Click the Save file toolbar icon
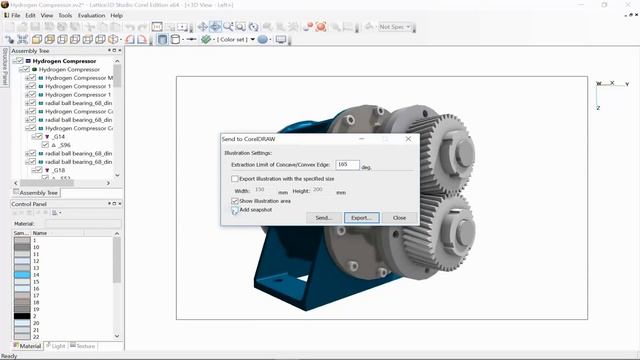 pyautogui.click(x=36, y=27)
